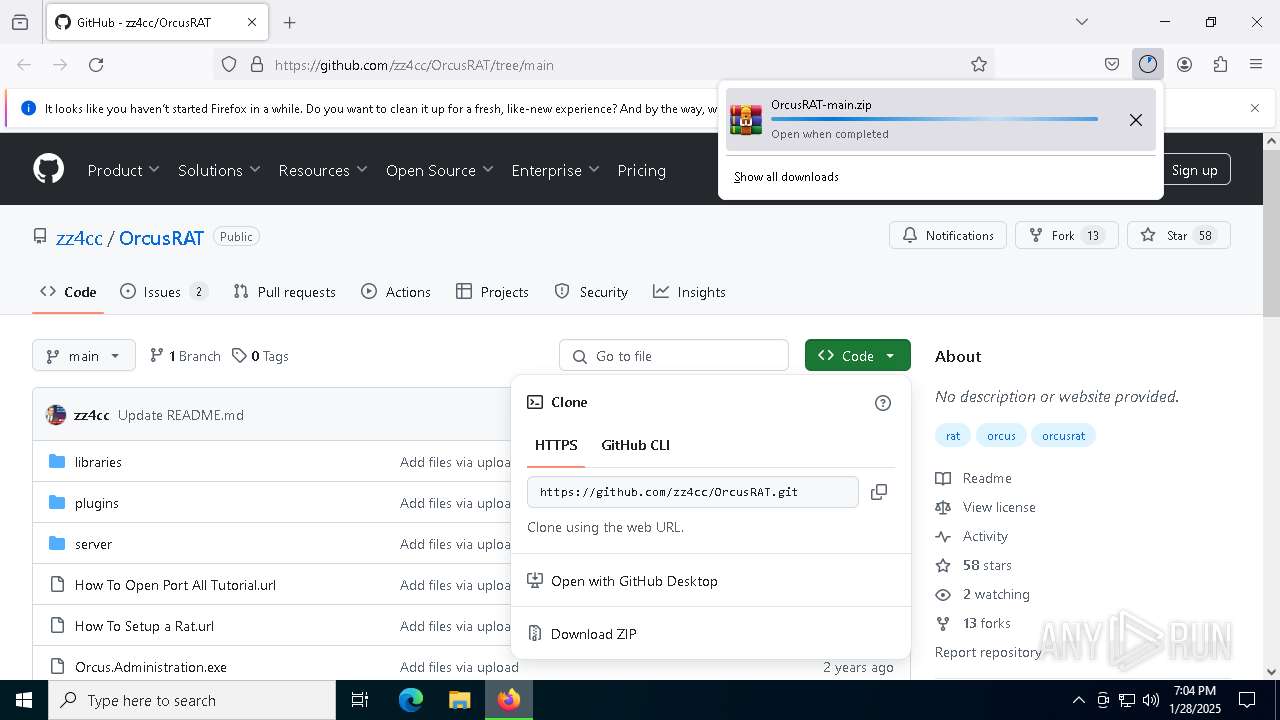Screen dimensions: 1280x720
Task: Save page to Pocket
Action: [x=1112, y=65]
